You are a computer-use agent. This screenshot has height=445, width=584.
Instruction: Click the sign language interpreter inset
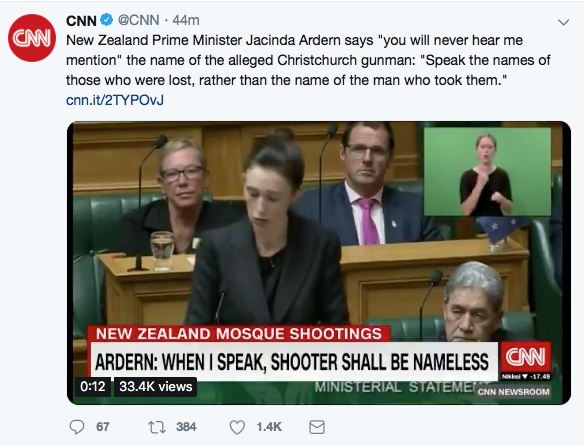pos(487,172)
